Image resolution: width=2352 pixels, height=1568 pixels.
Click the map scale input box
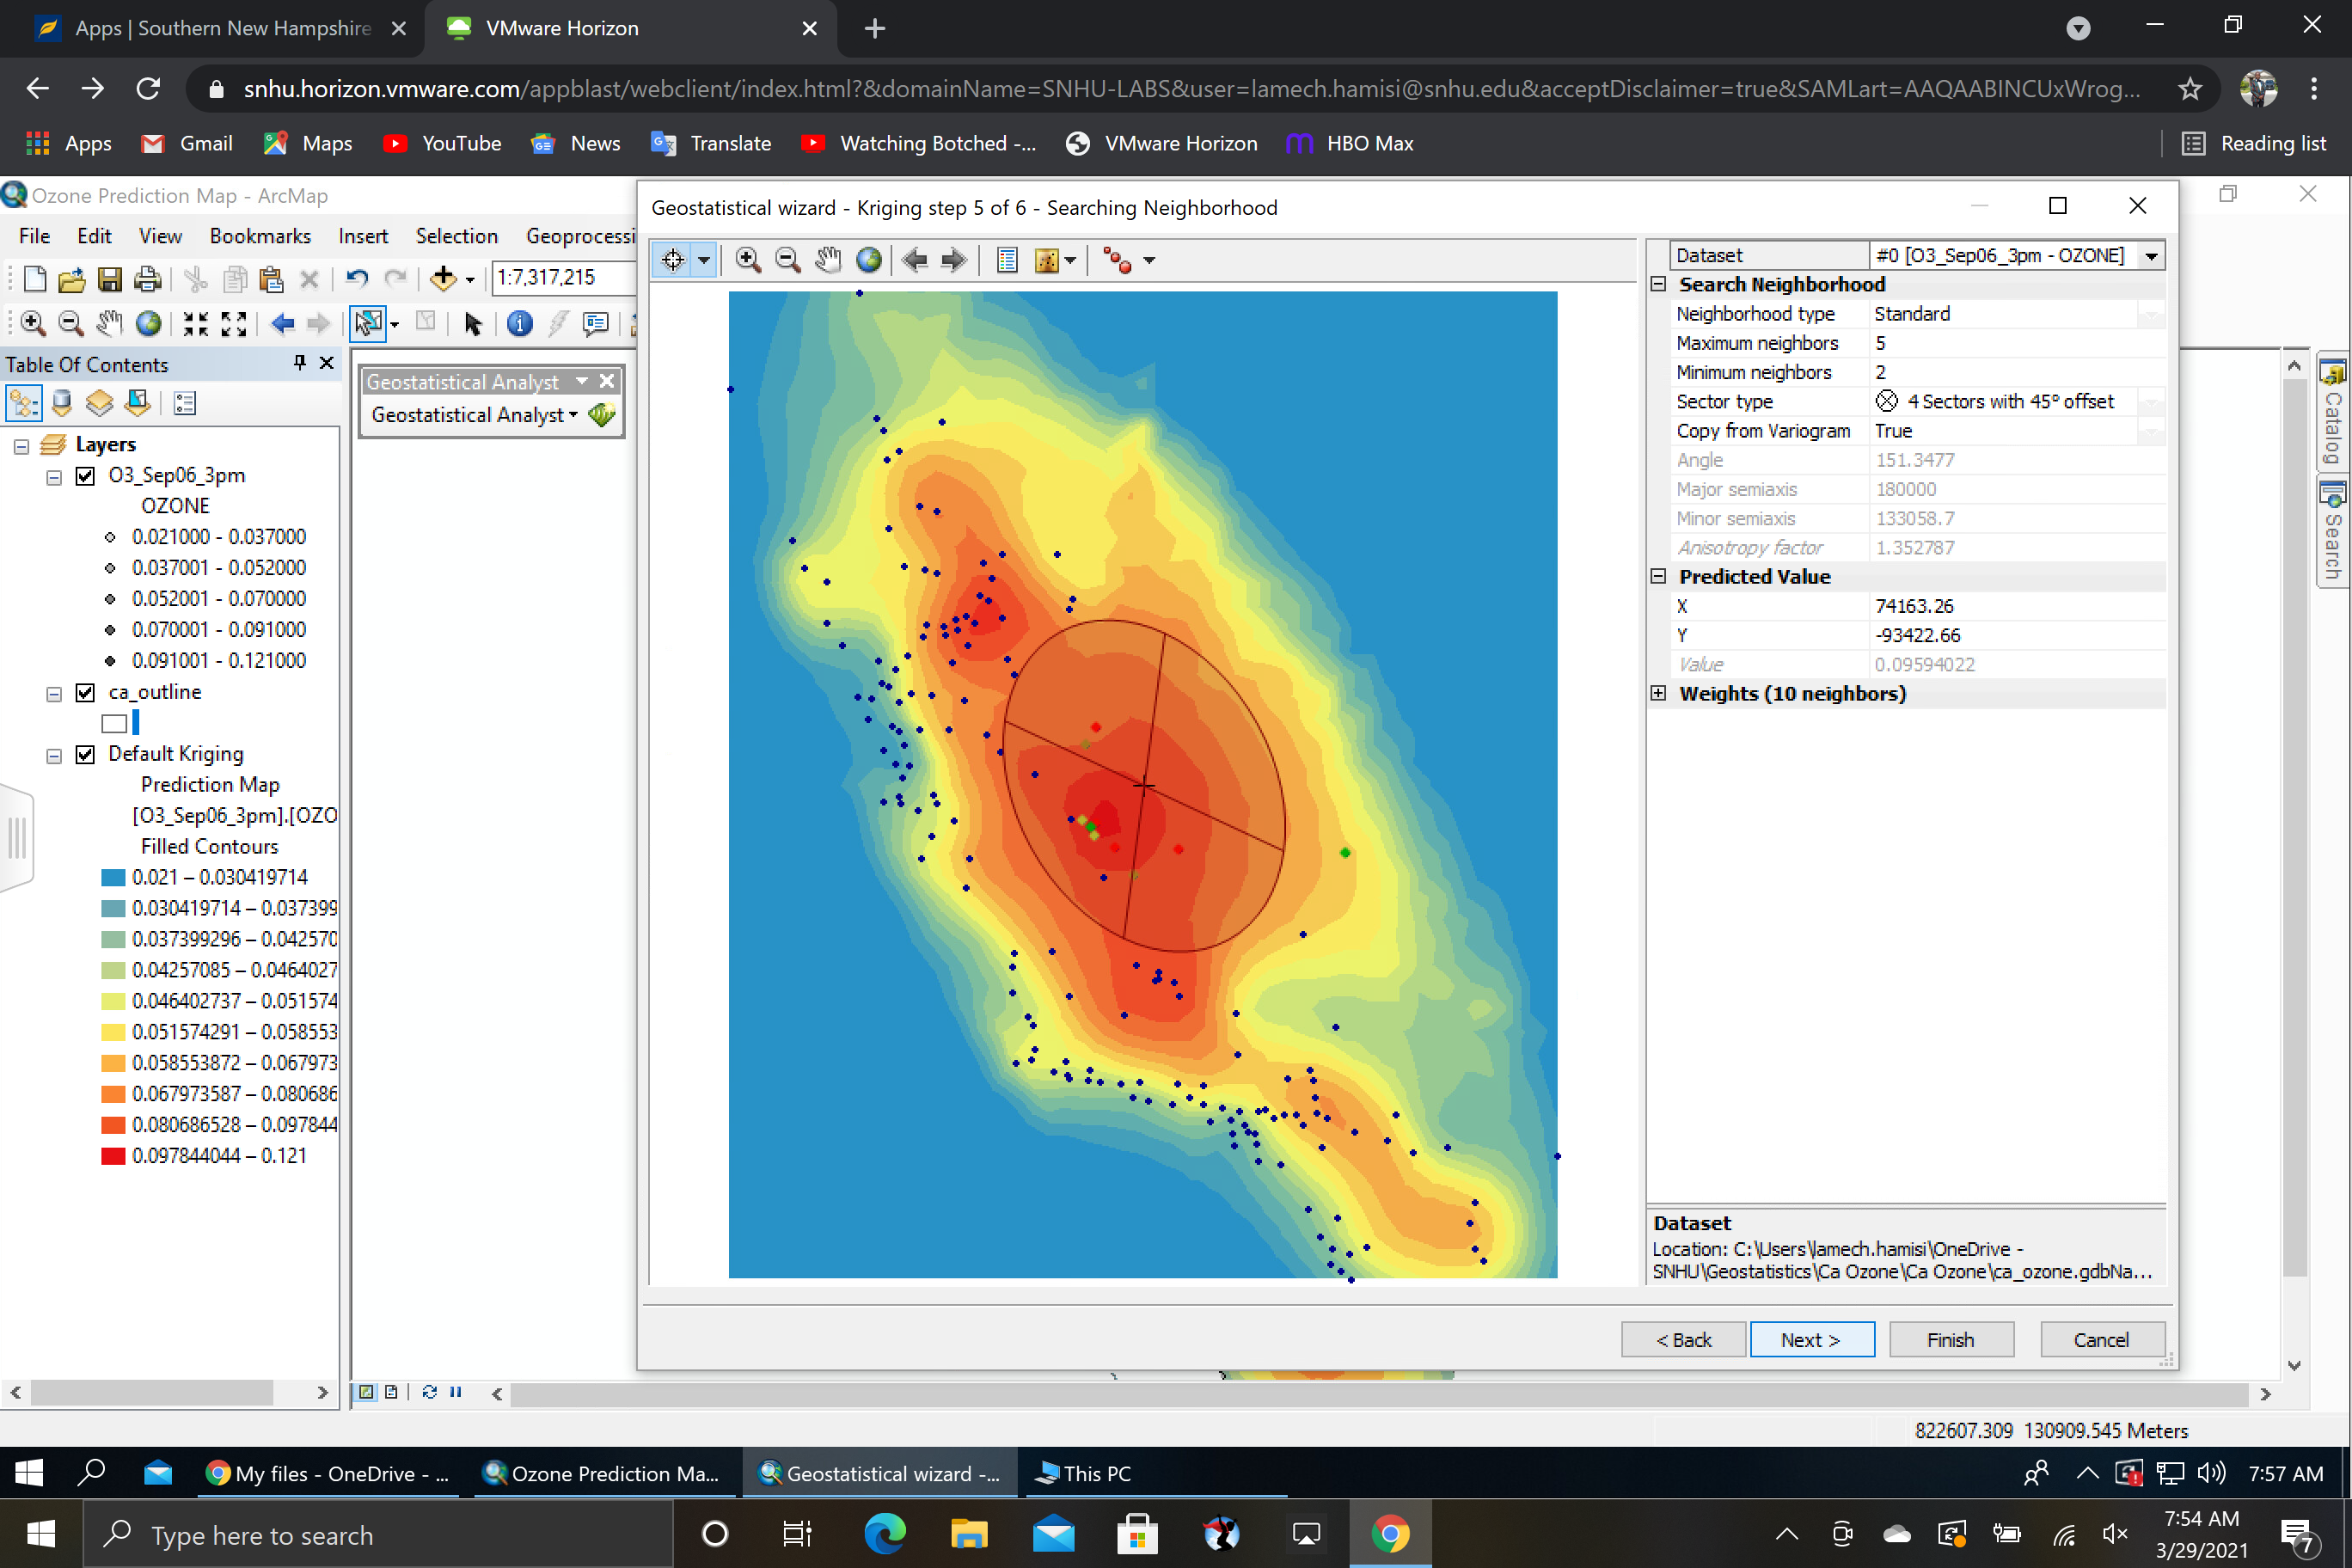pos(563,278)
